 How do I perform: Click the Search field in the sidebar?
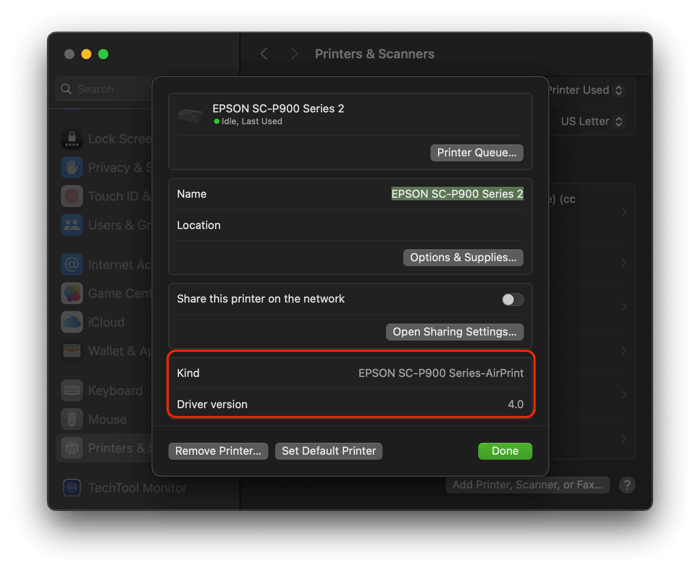pyautogui.click(x=104, y=89)
